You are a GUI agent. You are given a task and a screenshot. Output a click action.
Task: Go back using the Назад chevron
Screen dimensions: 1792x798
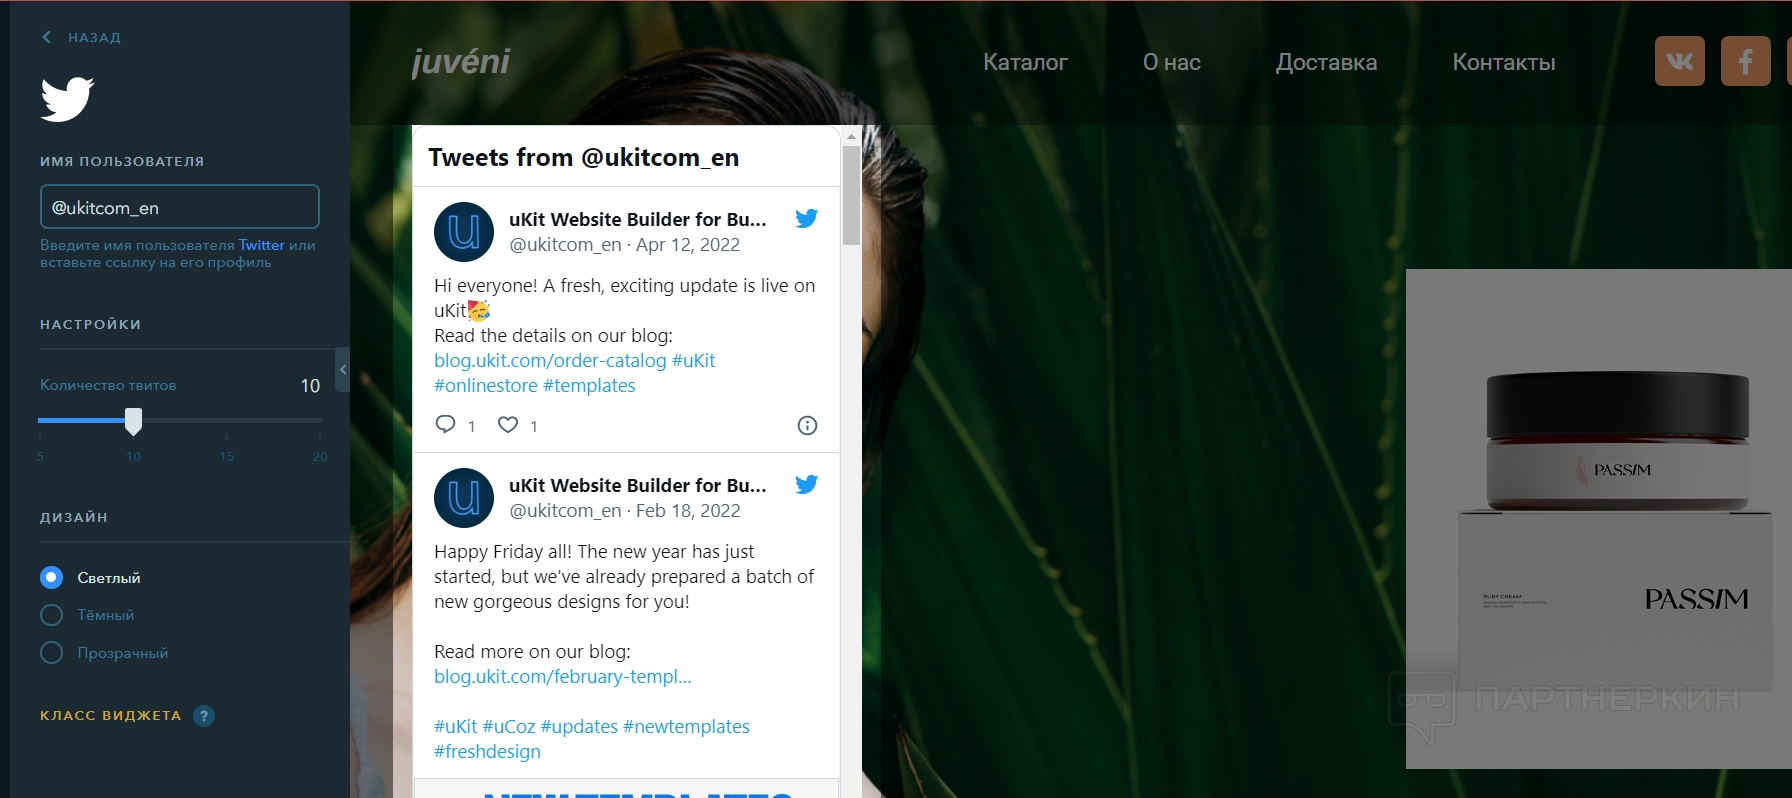[47, 37]
